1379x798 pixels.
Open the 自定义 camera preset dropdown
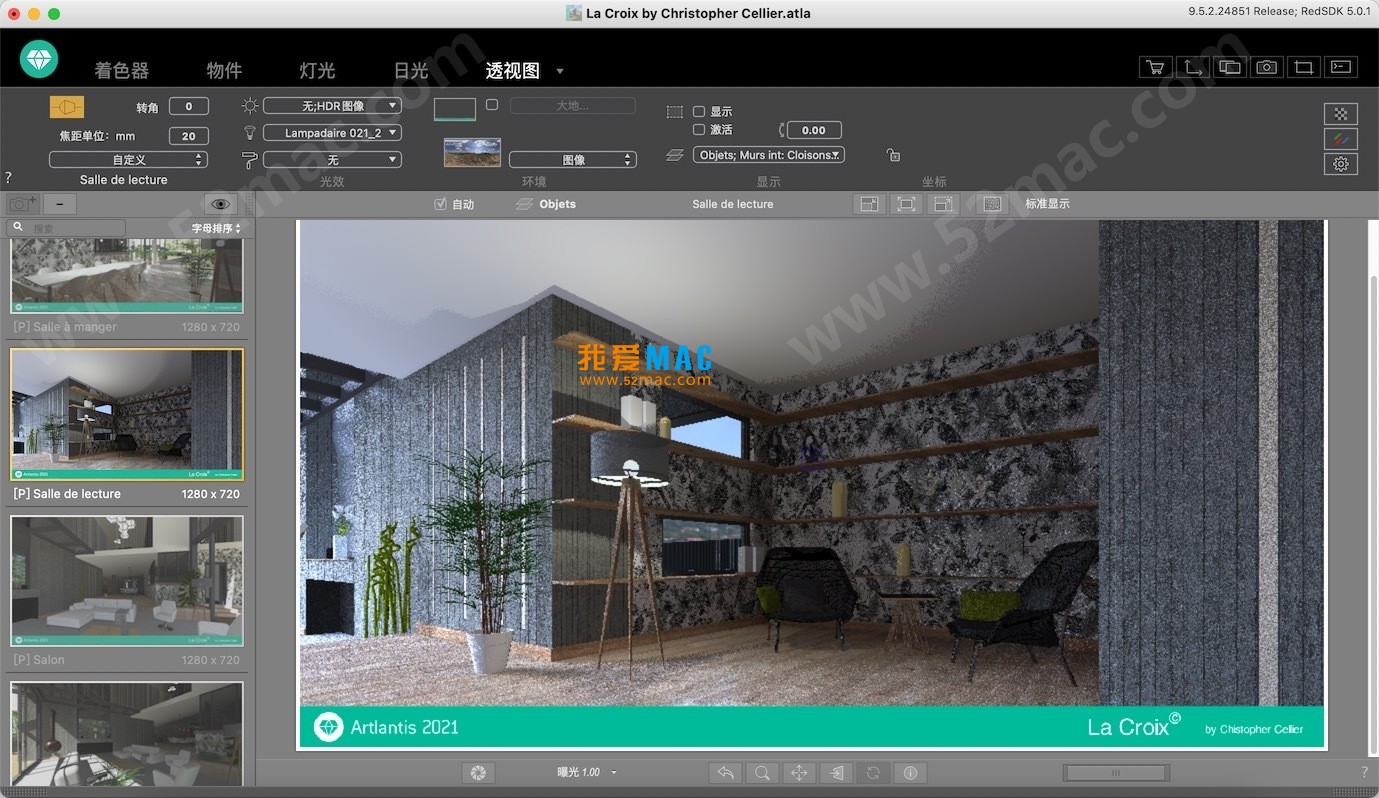click(x=128, y=159)
